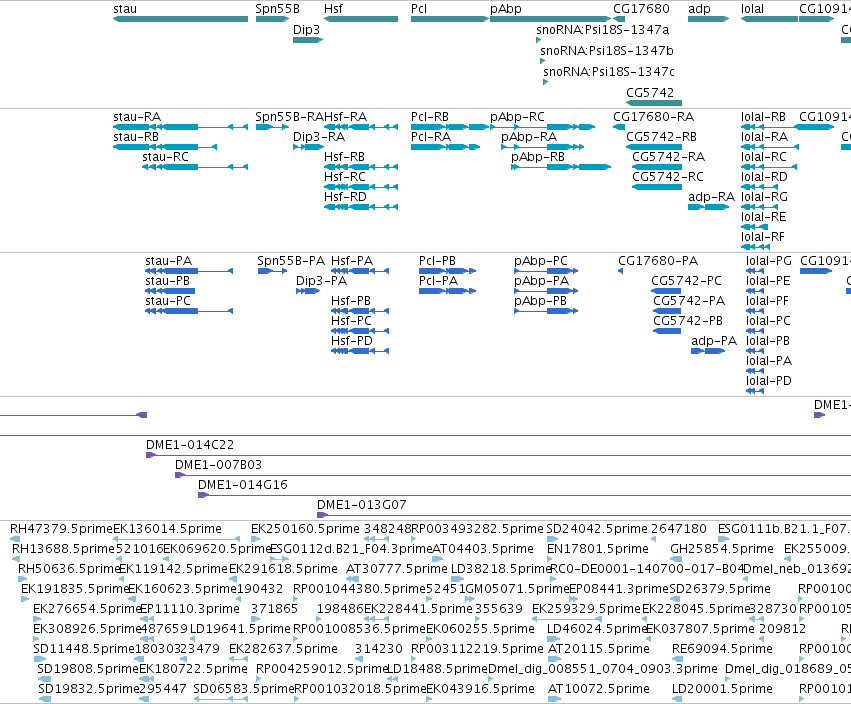Click the stau-PB protein feature
Viewport: 851px width, 704px height.
click(170, 291)
